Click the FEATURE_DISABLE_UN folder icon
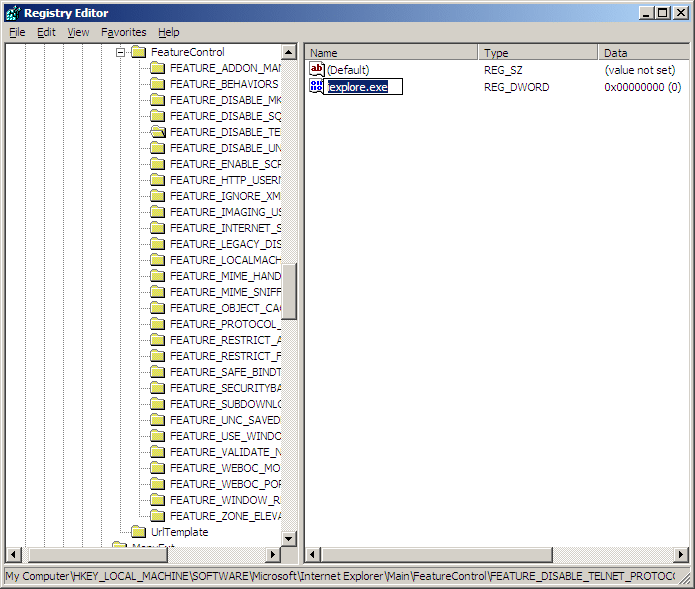The image size is (695, 589). (157, 148)
